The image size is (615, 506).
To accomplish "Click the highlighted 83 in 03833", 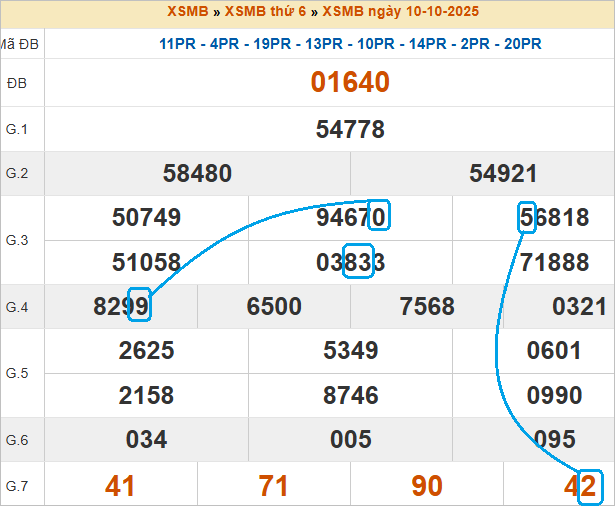I will point(358,262).
